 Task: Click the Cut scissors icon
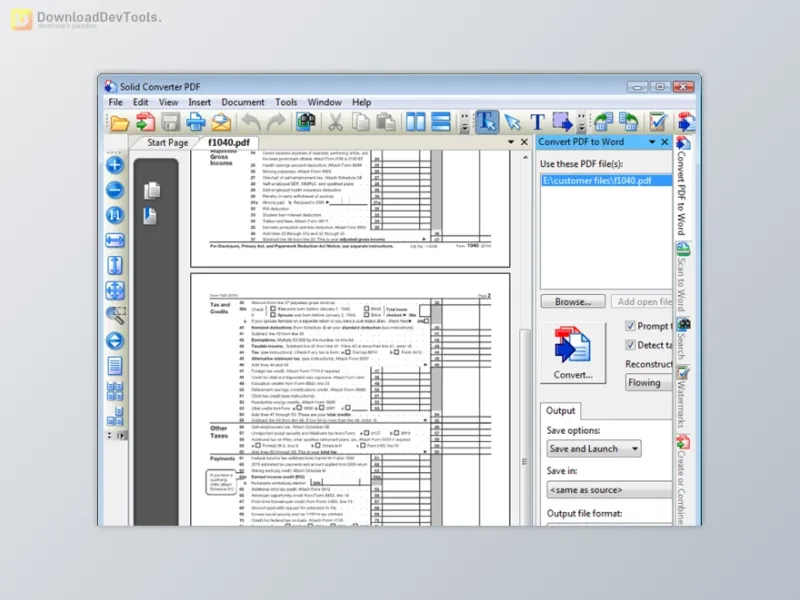coord(335,122)
